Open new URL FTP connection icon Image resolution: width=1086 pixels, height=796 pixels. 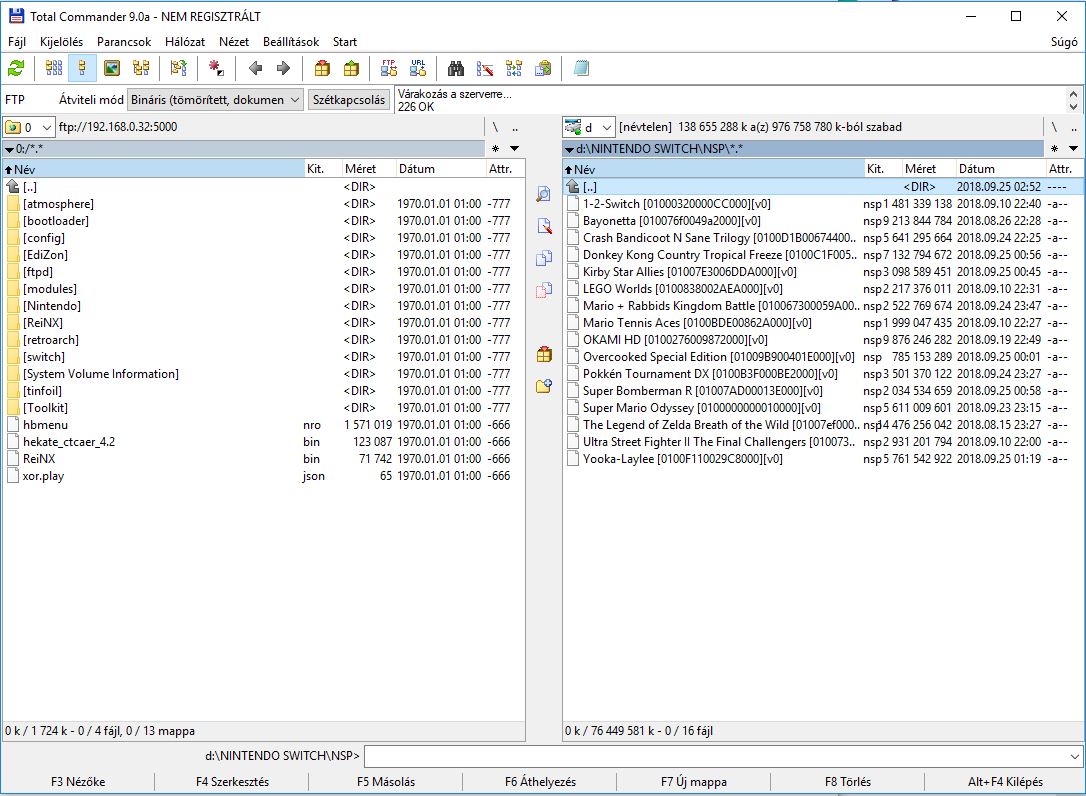coord(418,68)
